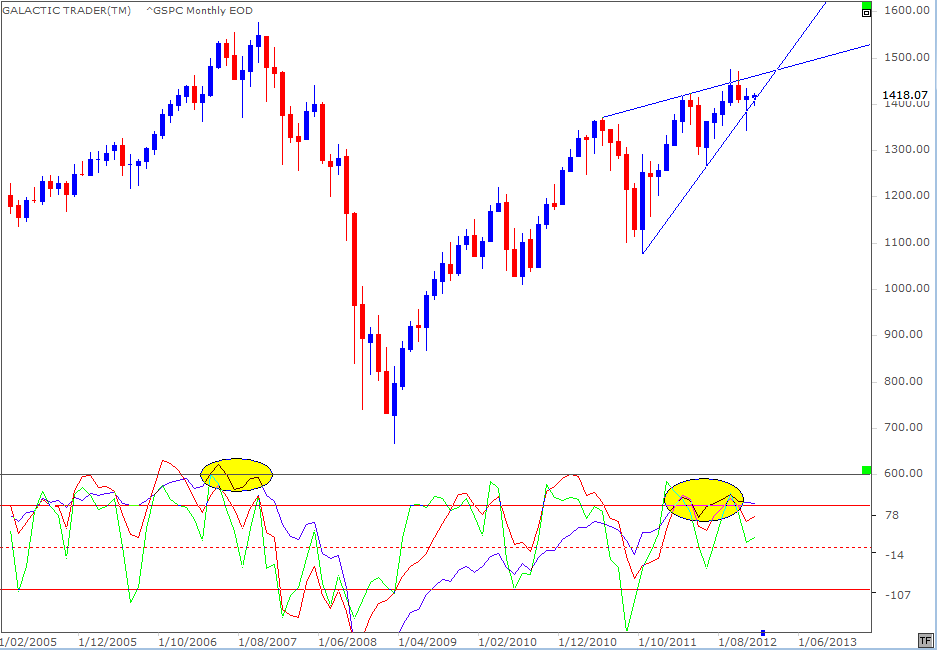Click the 1/06/2013 date label
This screenshot has height=650, width=937.
click(827, 642)
